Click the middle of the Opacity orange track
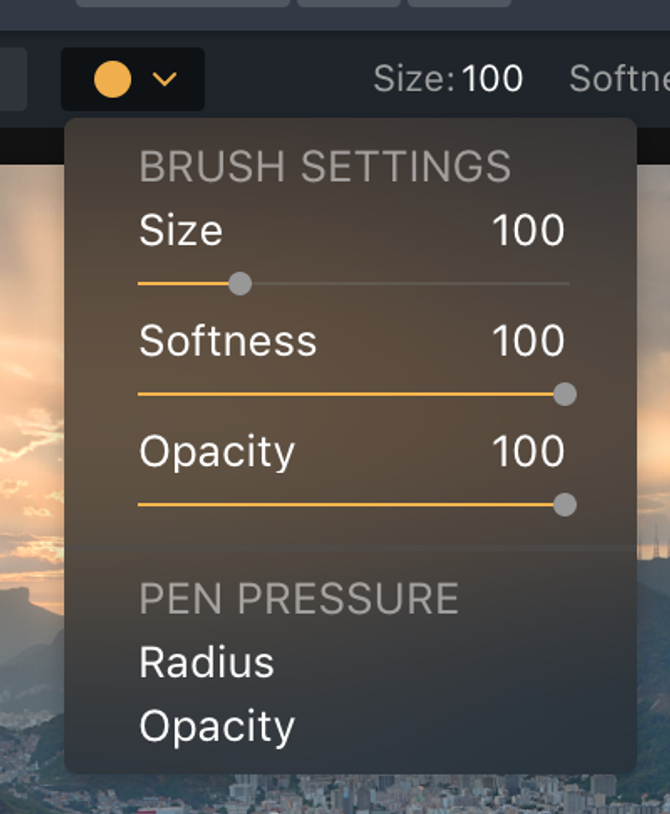The image size is (670, 814). coord(346,505)
